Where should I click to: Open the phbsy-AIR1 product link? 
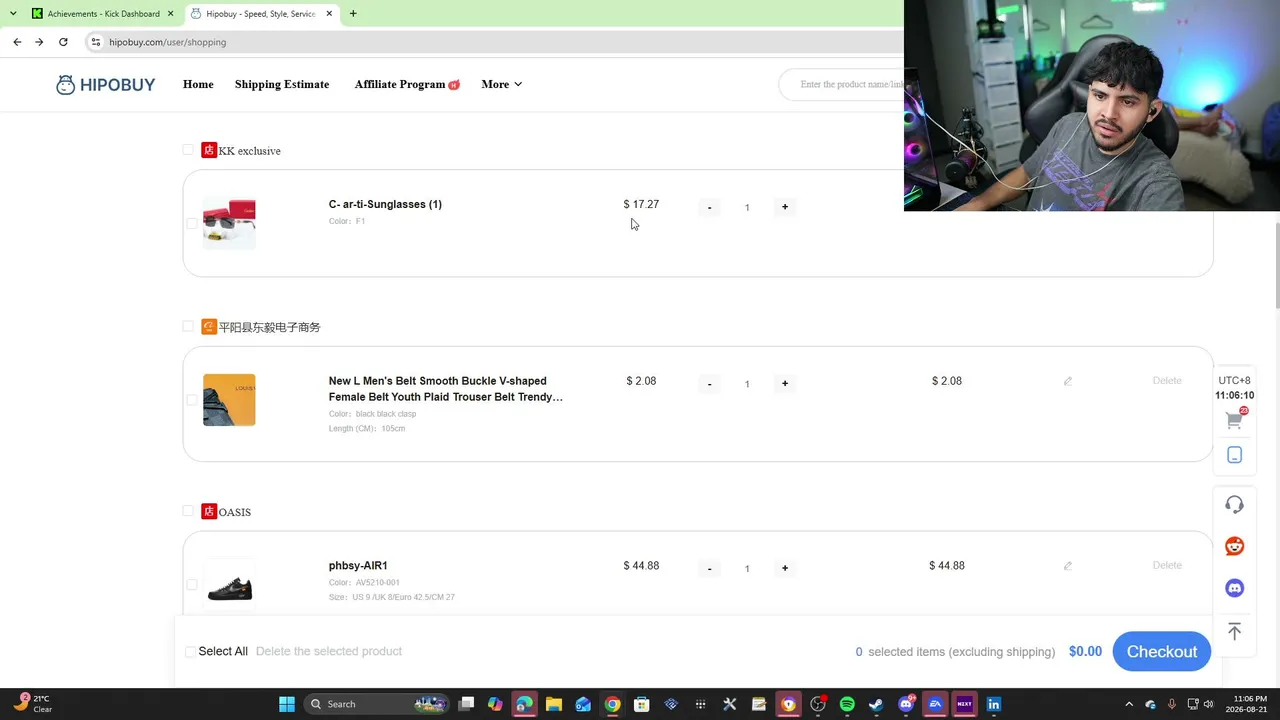358,566
